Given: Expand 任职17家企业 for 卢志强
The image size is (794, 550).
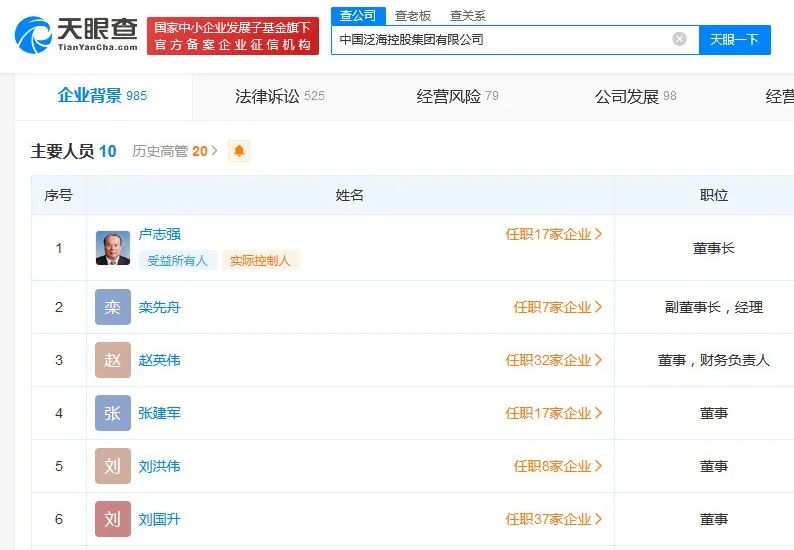Looking at the screenshot, I should point(553,234).
